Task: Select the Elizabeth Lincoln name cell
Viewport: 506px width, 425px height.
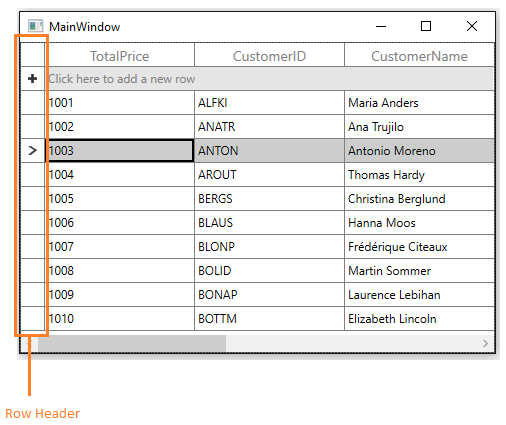Action: coord(419,319)
